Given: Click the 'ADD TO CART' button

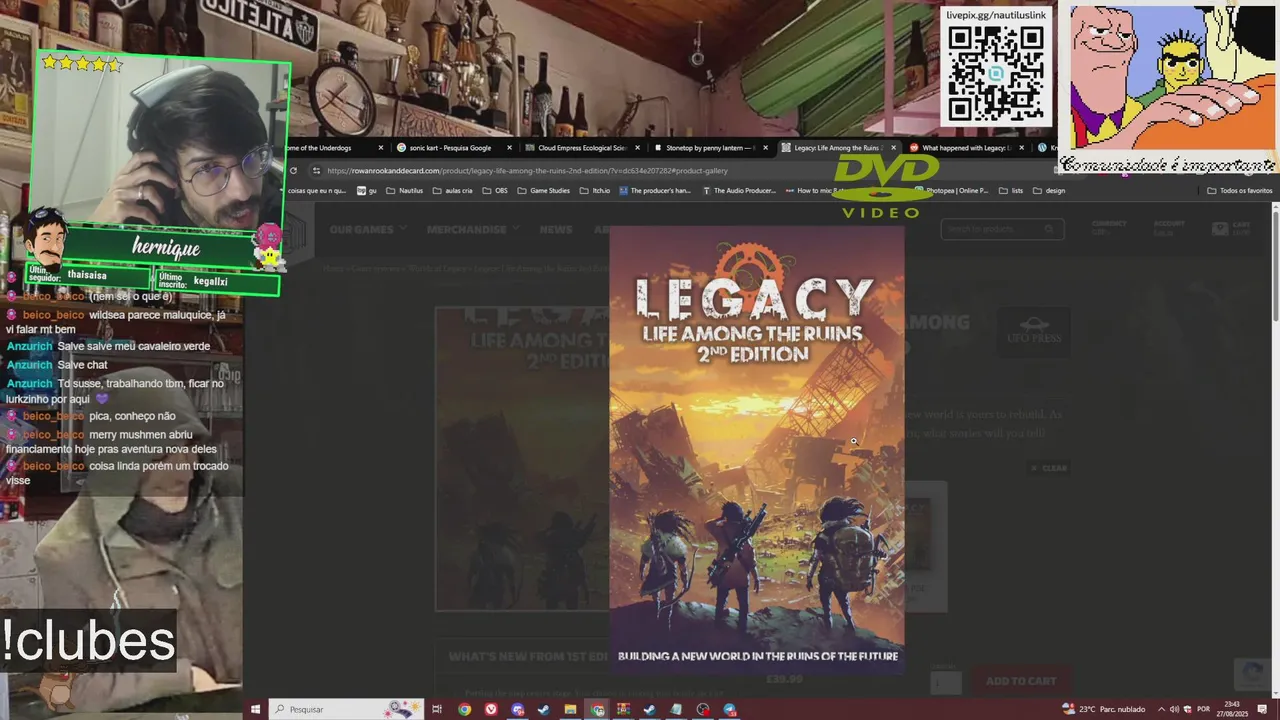Looking at the screenshot, I should point(1020,681).
